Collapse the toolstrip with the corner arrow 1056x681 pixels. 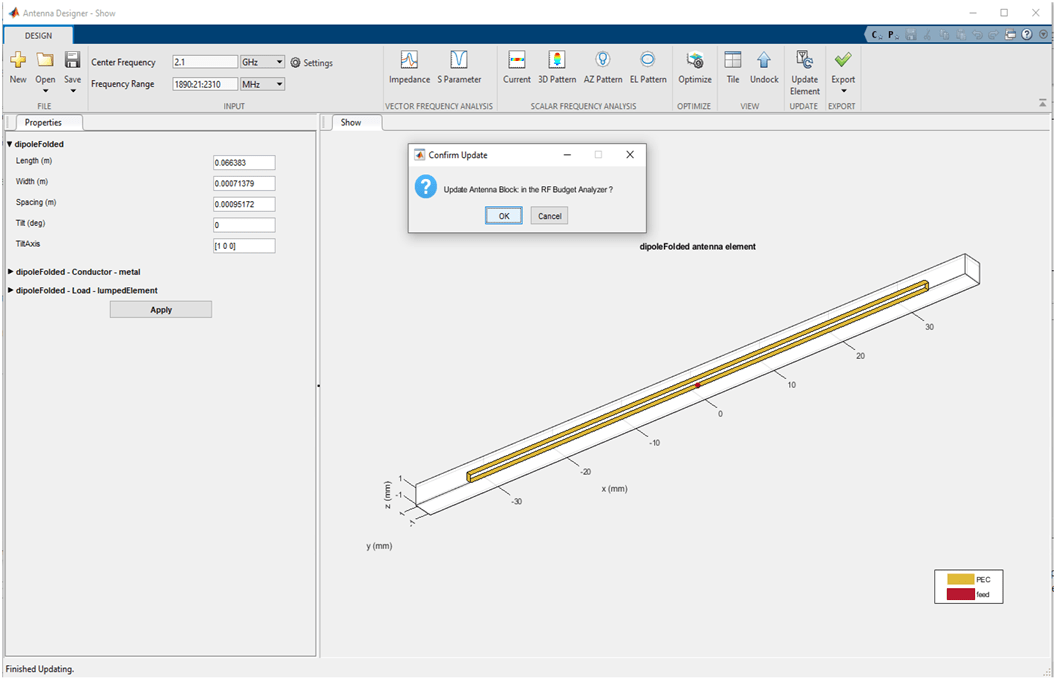click(1043, 103)
